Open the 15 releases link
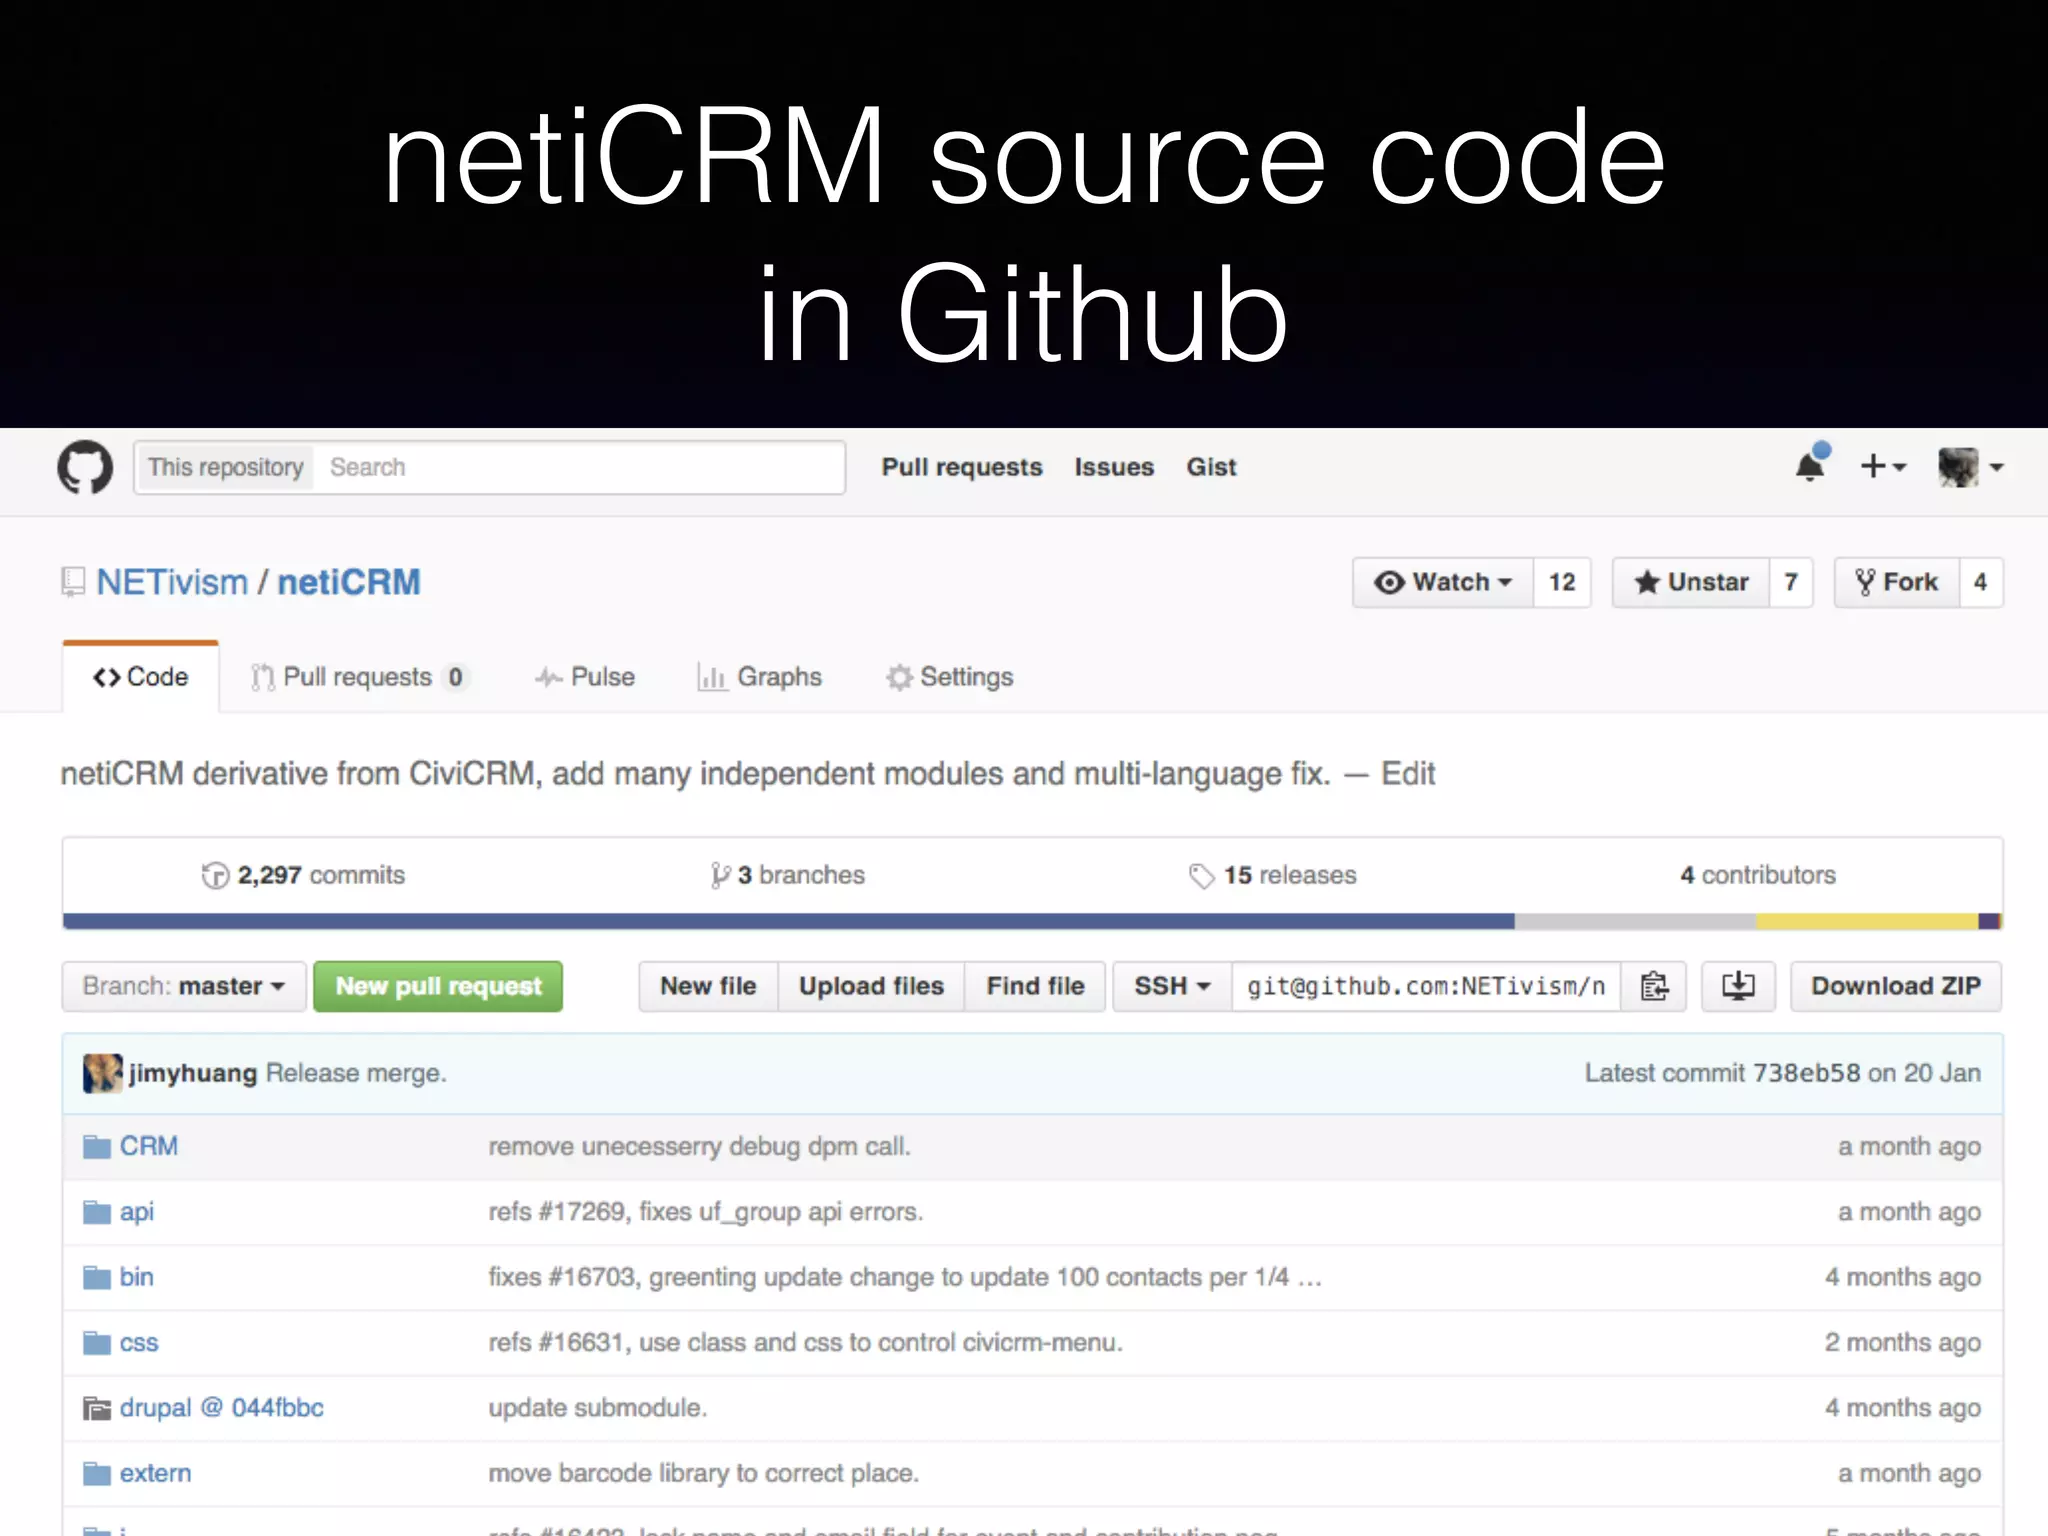2048x1536 pixels. [1272, 876]
